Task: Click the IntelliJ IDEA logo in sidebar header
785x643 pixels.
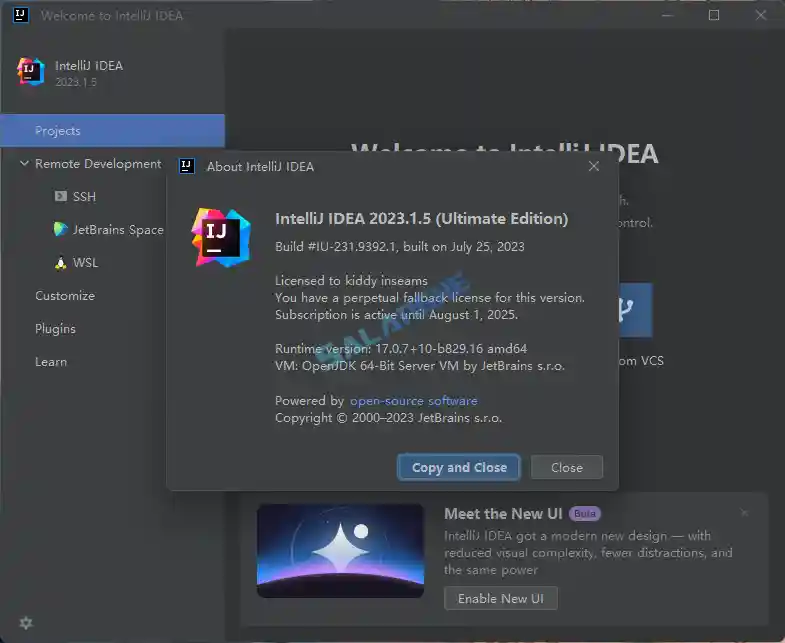Action: click(31, 72)
